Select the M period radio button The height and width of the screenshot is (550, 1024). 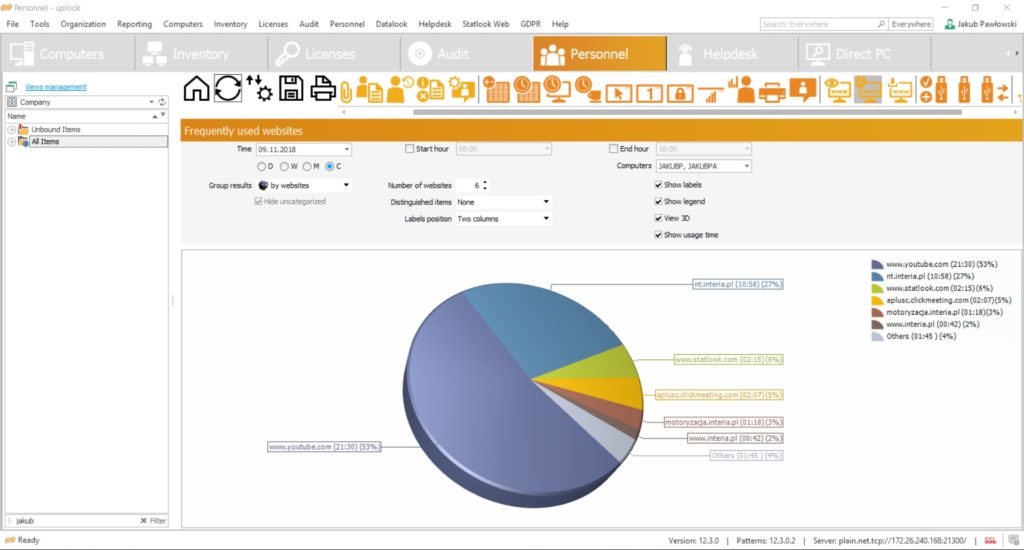click(x=307, y=167)
